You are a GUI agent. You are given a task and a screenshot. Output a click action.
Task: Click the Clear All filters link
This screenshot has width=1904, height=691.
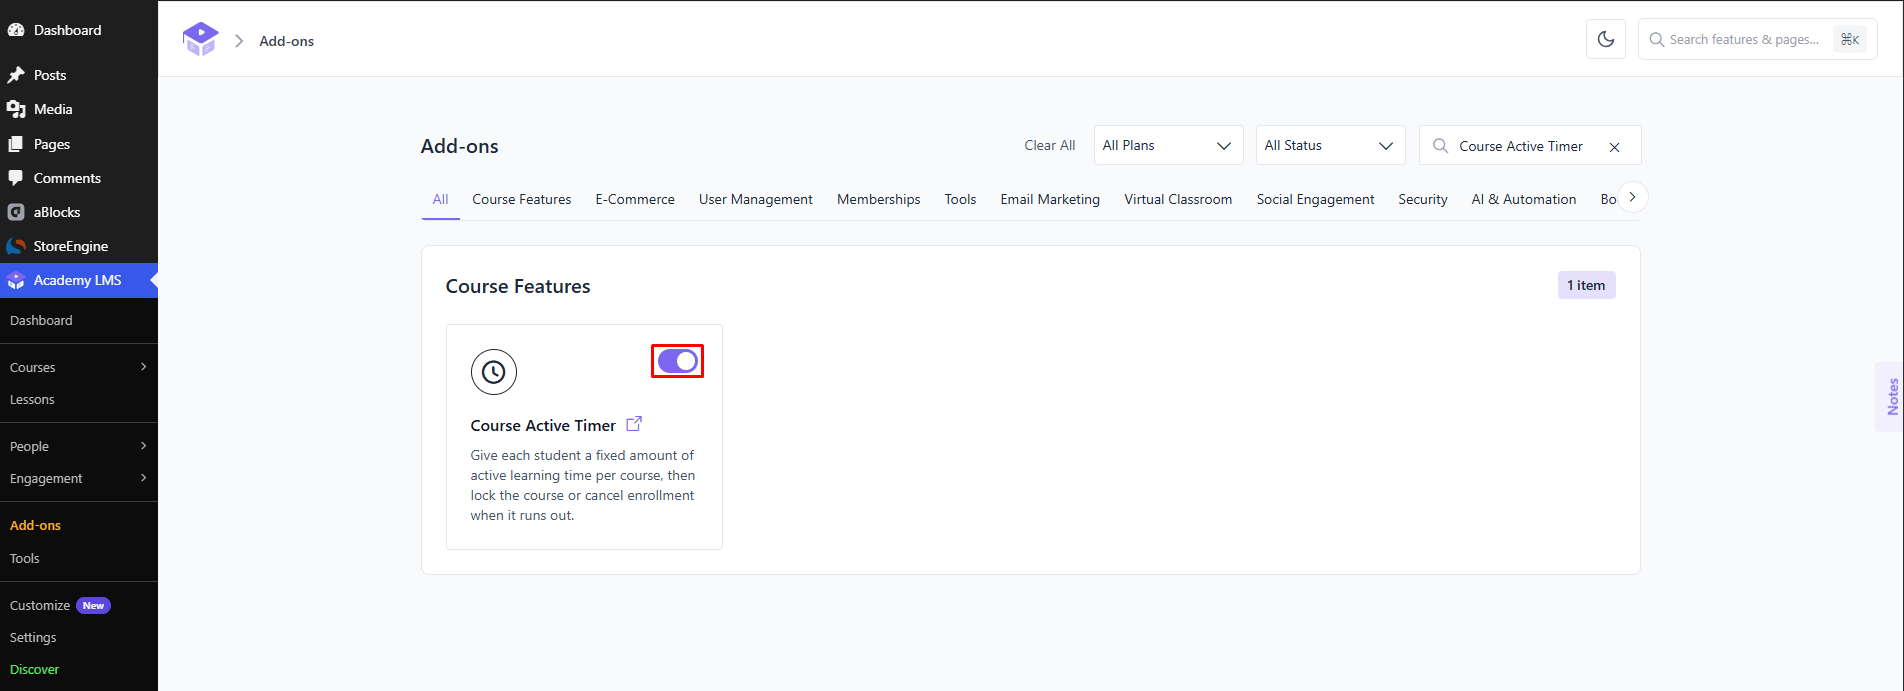coord(1050,145)
